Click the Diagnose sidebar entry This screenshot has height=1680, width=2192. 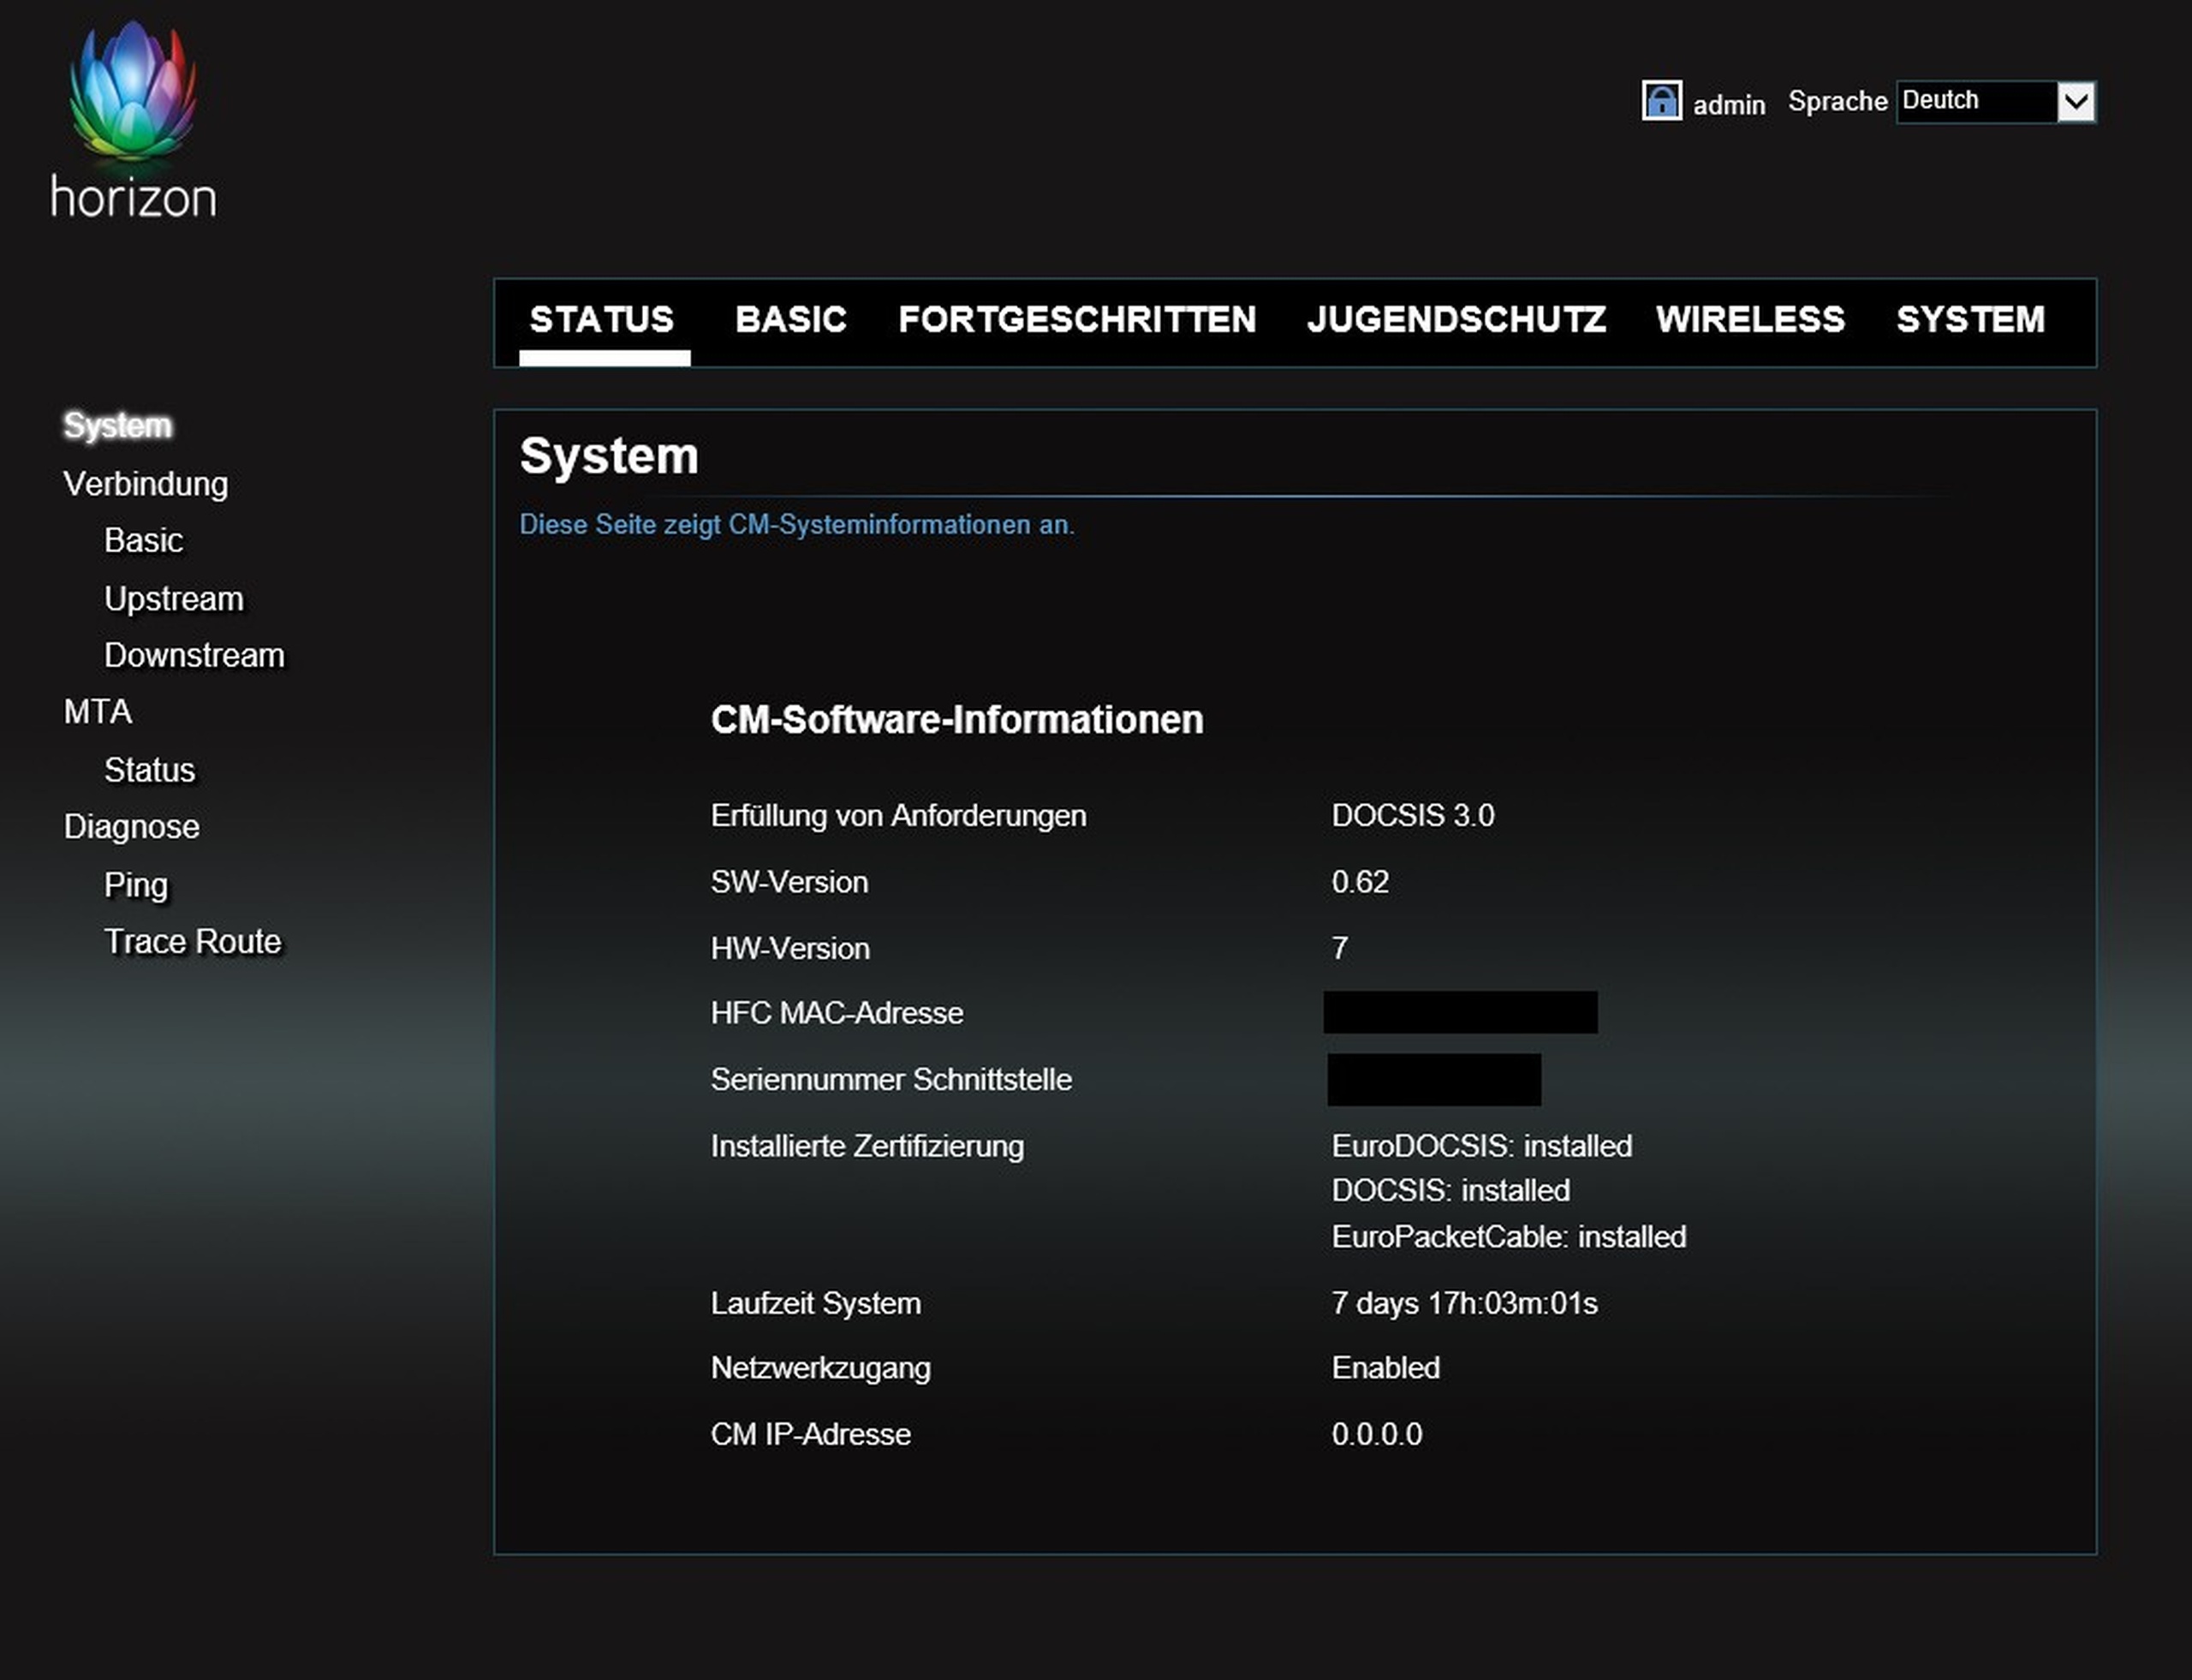click(132, 827)
